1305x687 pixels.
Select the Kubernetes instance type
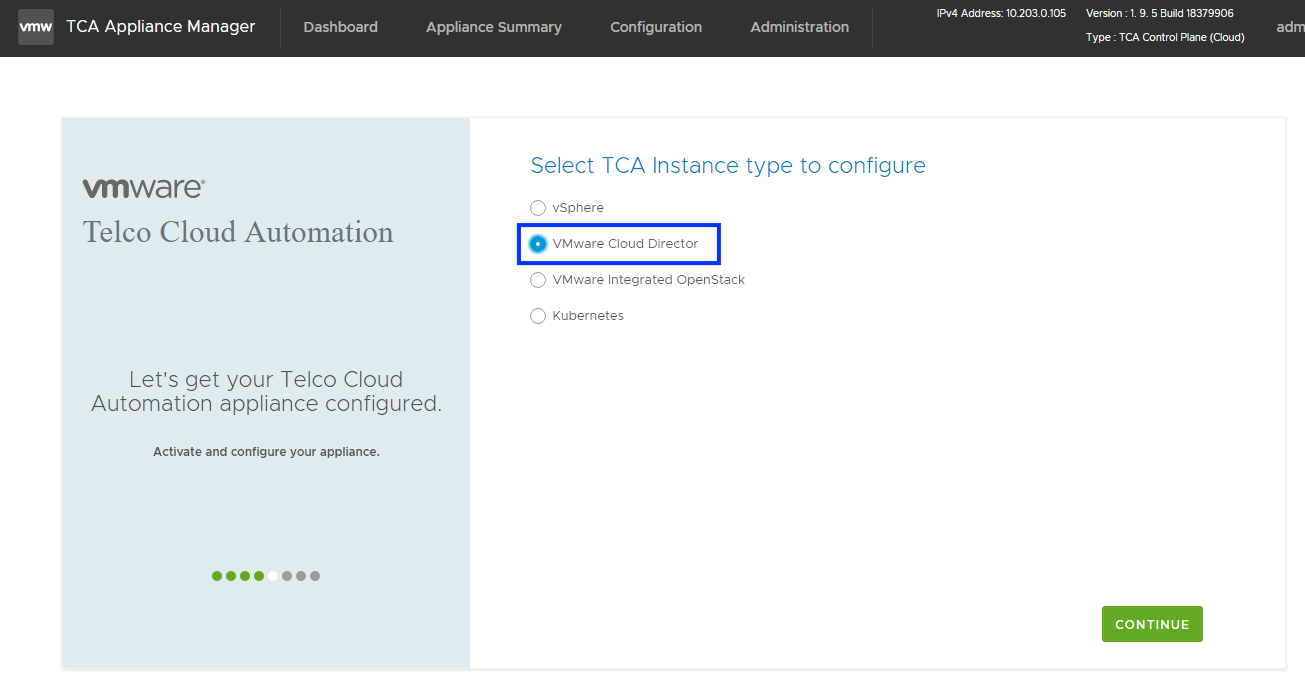(x=538, y=316)
